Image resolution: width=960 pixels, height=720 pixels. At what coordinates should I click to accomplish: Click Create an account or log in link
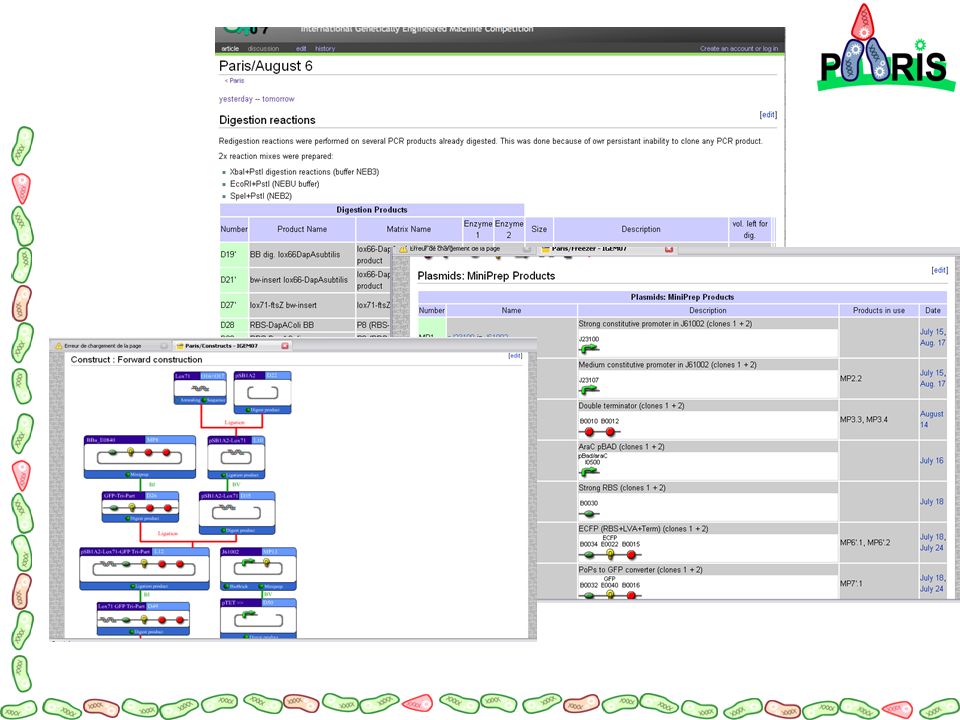click(739, 48)
